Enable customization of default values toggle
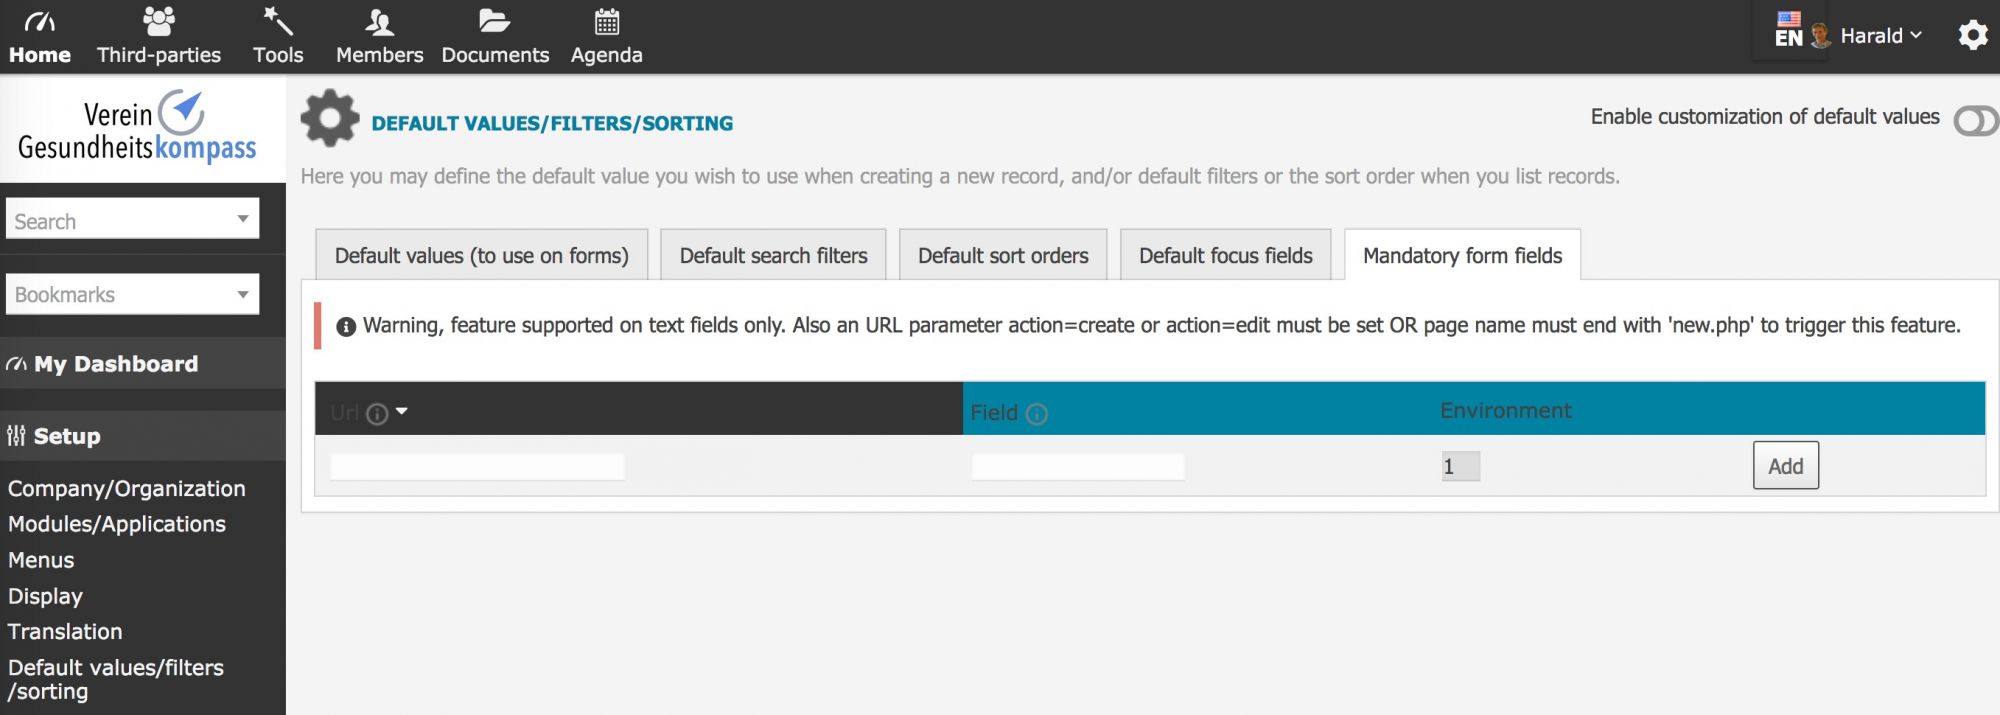Screen dimensions: 2000x715 click(x=1975, y=122)
